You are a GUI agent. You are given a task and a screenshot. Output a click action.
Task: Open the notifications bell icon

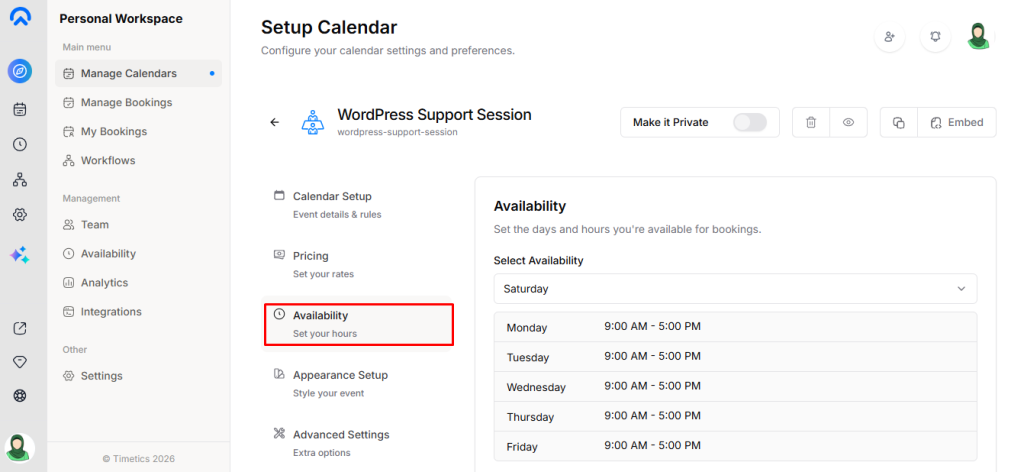tap(935, 37)
